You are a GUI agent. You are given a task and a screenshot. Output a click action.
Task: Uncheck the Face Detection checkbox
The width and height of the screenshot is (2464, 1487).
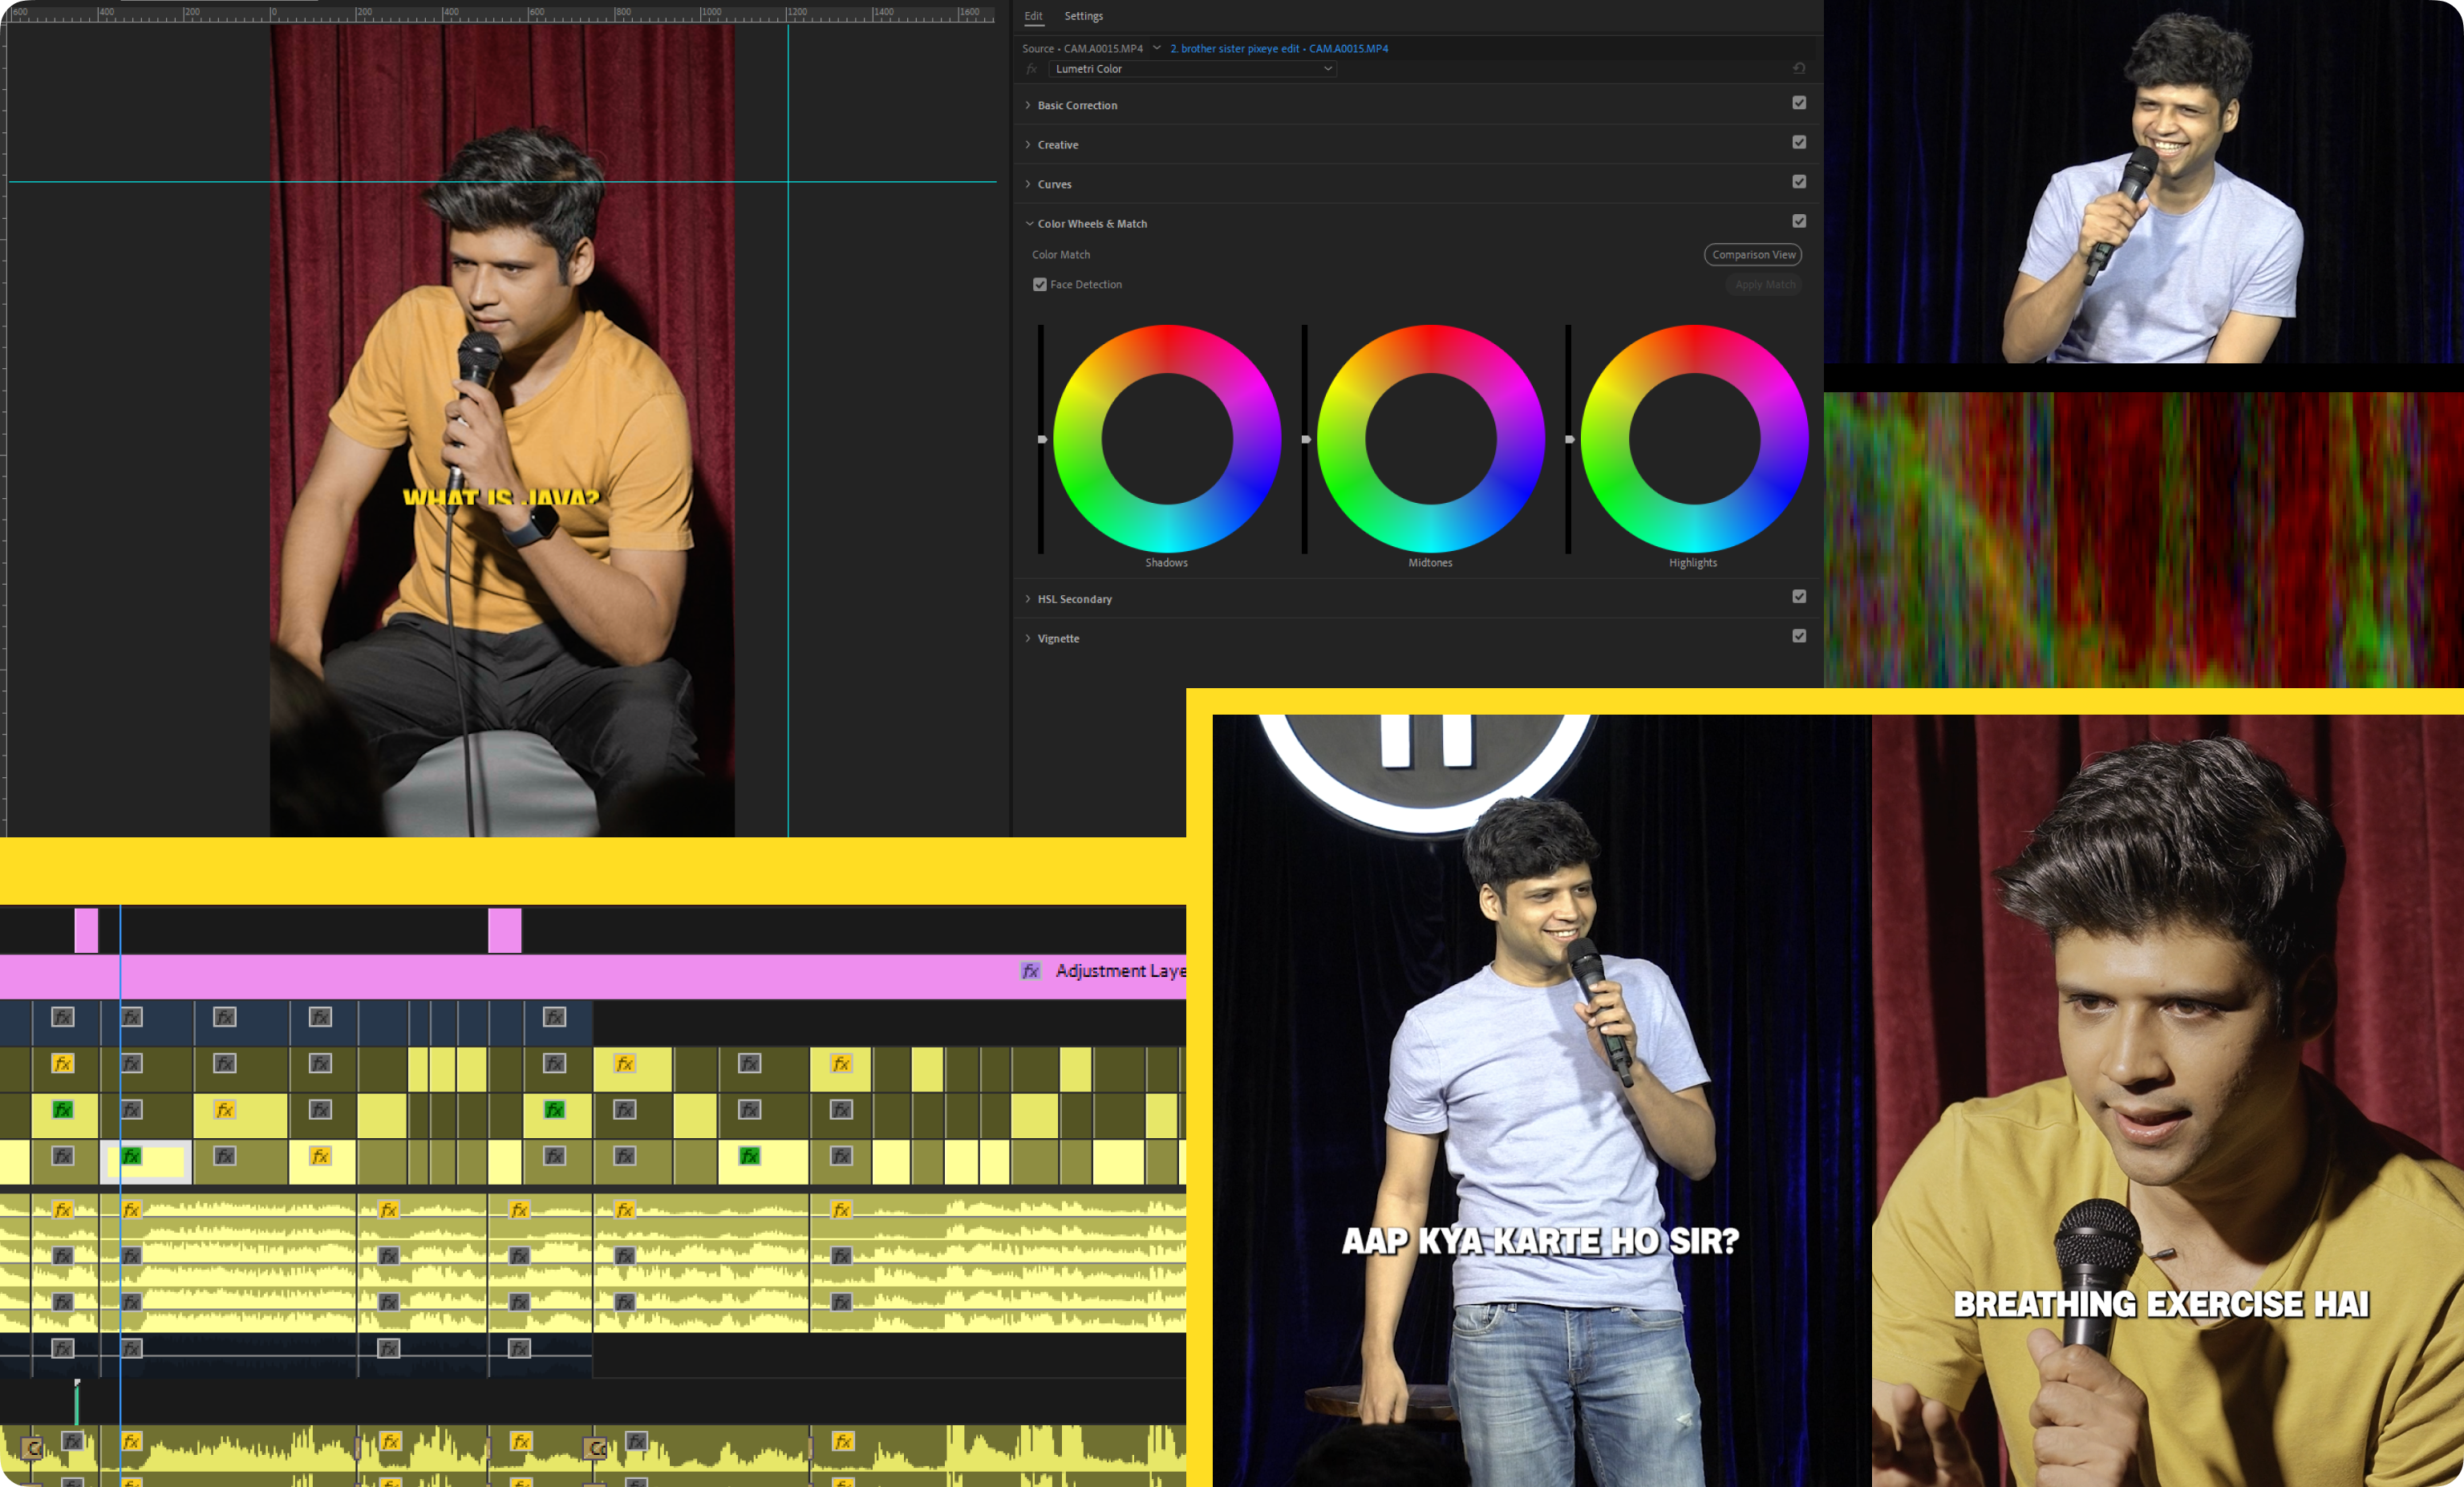pos(1040,285)
